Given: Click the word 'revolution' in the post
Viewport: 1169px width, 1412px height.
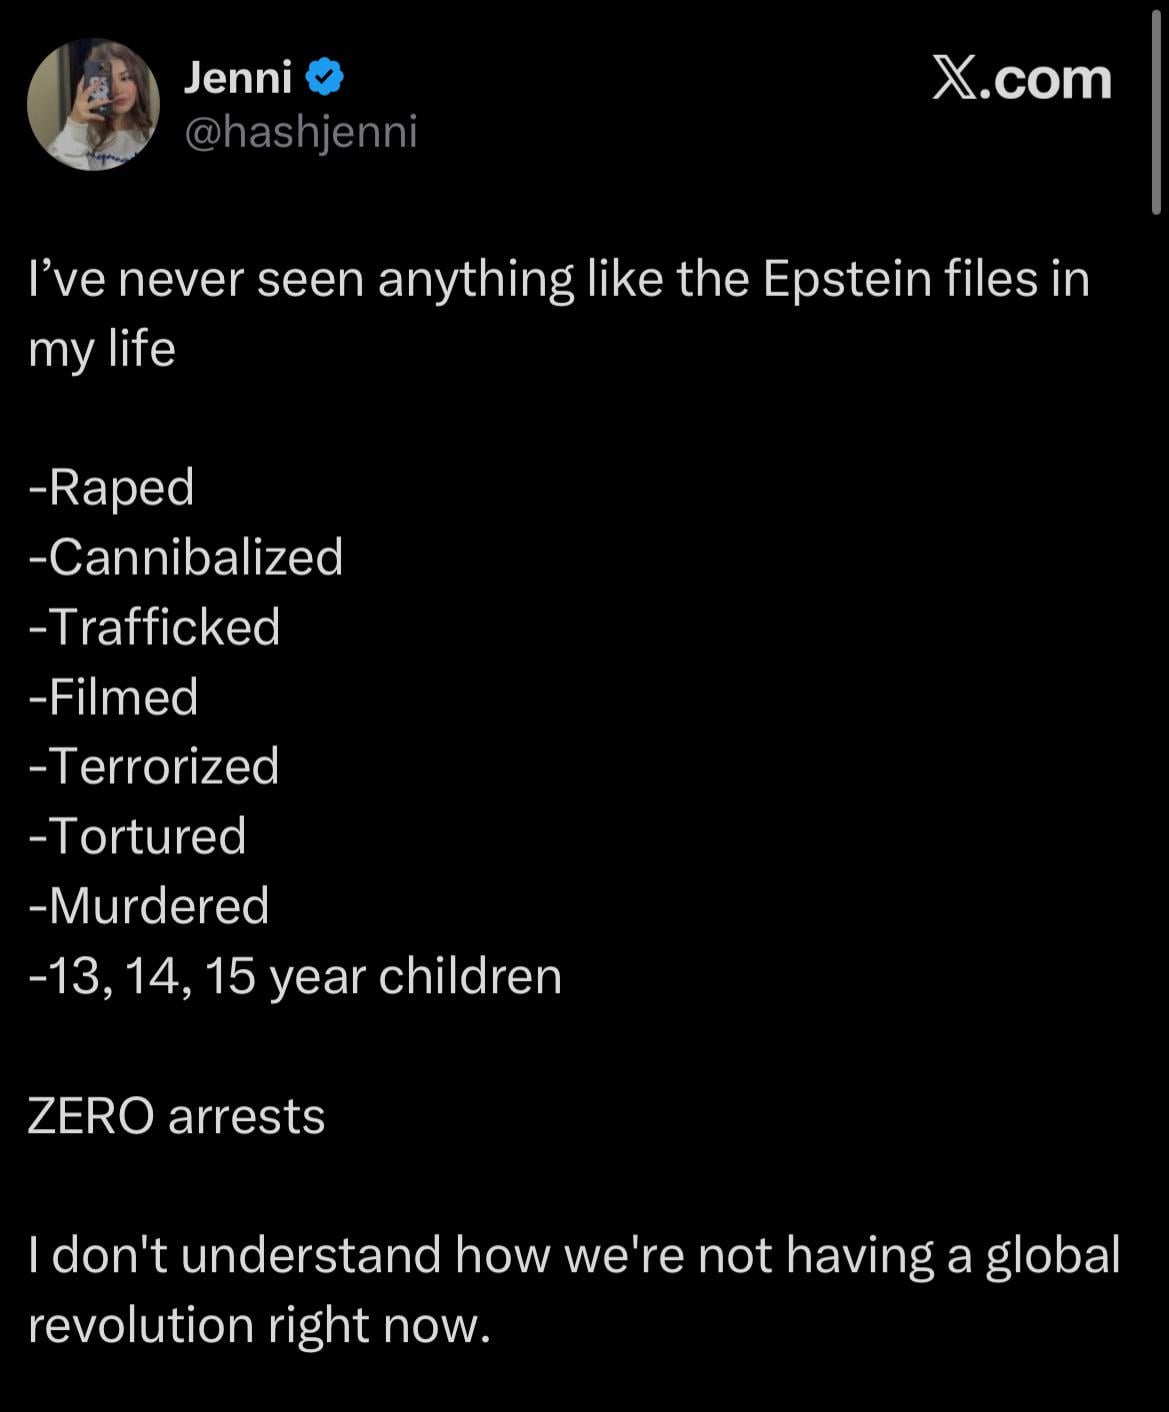Looking at the screenshot, I should (x=140, y=1325).
